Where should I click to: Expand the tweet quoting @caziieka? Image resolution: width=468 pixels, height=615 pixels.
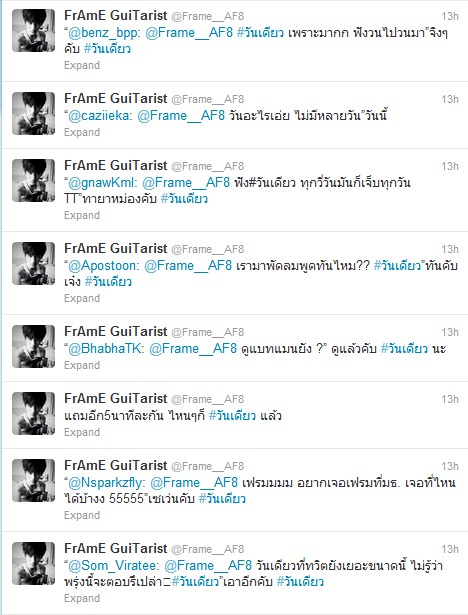coord(82,133)
